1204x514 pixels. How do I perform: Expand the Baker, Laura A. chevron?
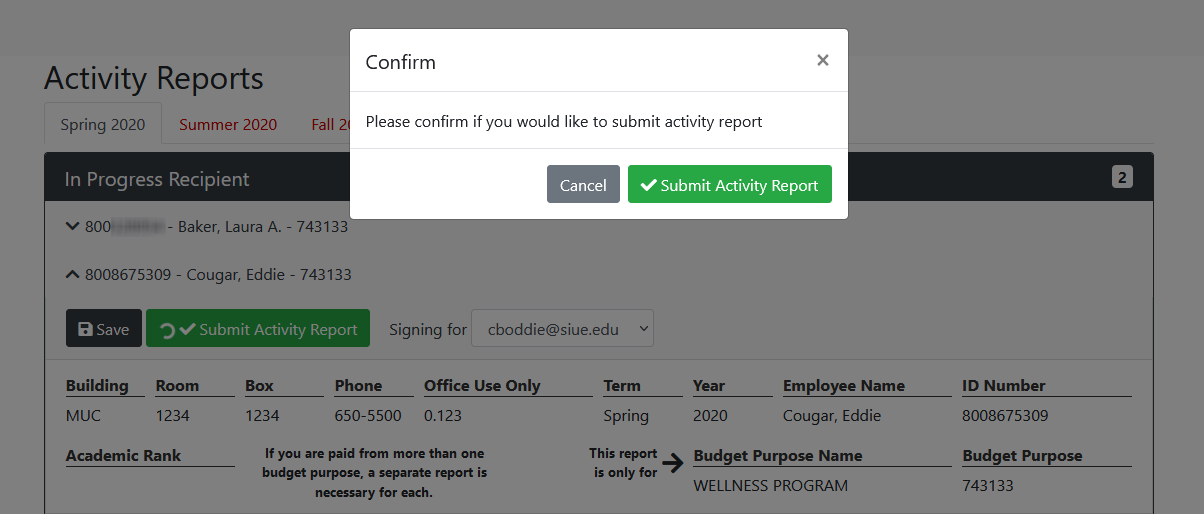(x=72, y=227)
